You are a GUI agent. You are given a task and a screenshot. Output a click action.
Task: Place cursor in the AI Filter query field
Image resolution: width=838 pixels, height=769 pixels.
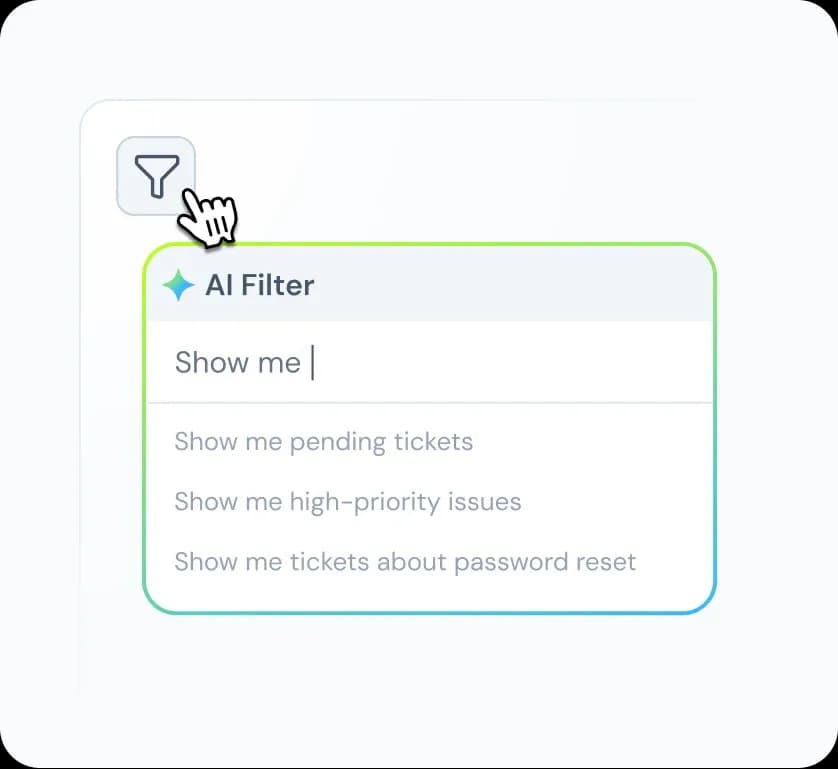(430, 362)
